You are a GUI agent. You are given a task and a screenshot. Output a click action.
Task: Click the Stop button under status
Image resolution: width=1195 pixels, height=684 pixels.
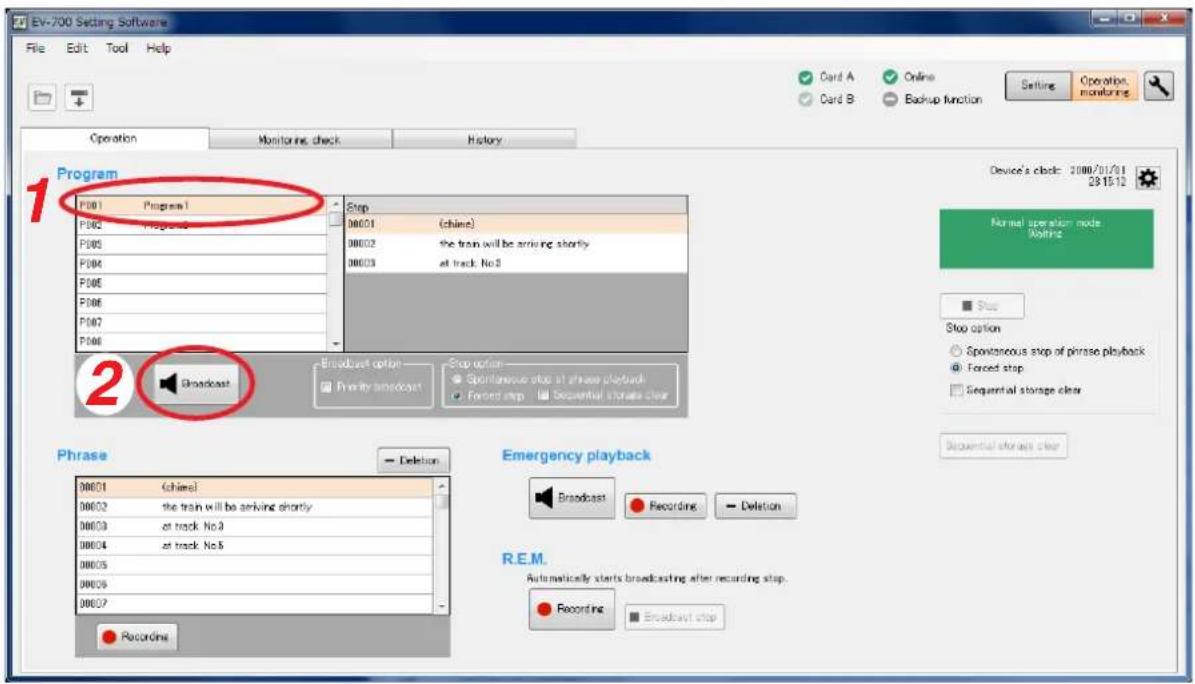click(982, 306)
